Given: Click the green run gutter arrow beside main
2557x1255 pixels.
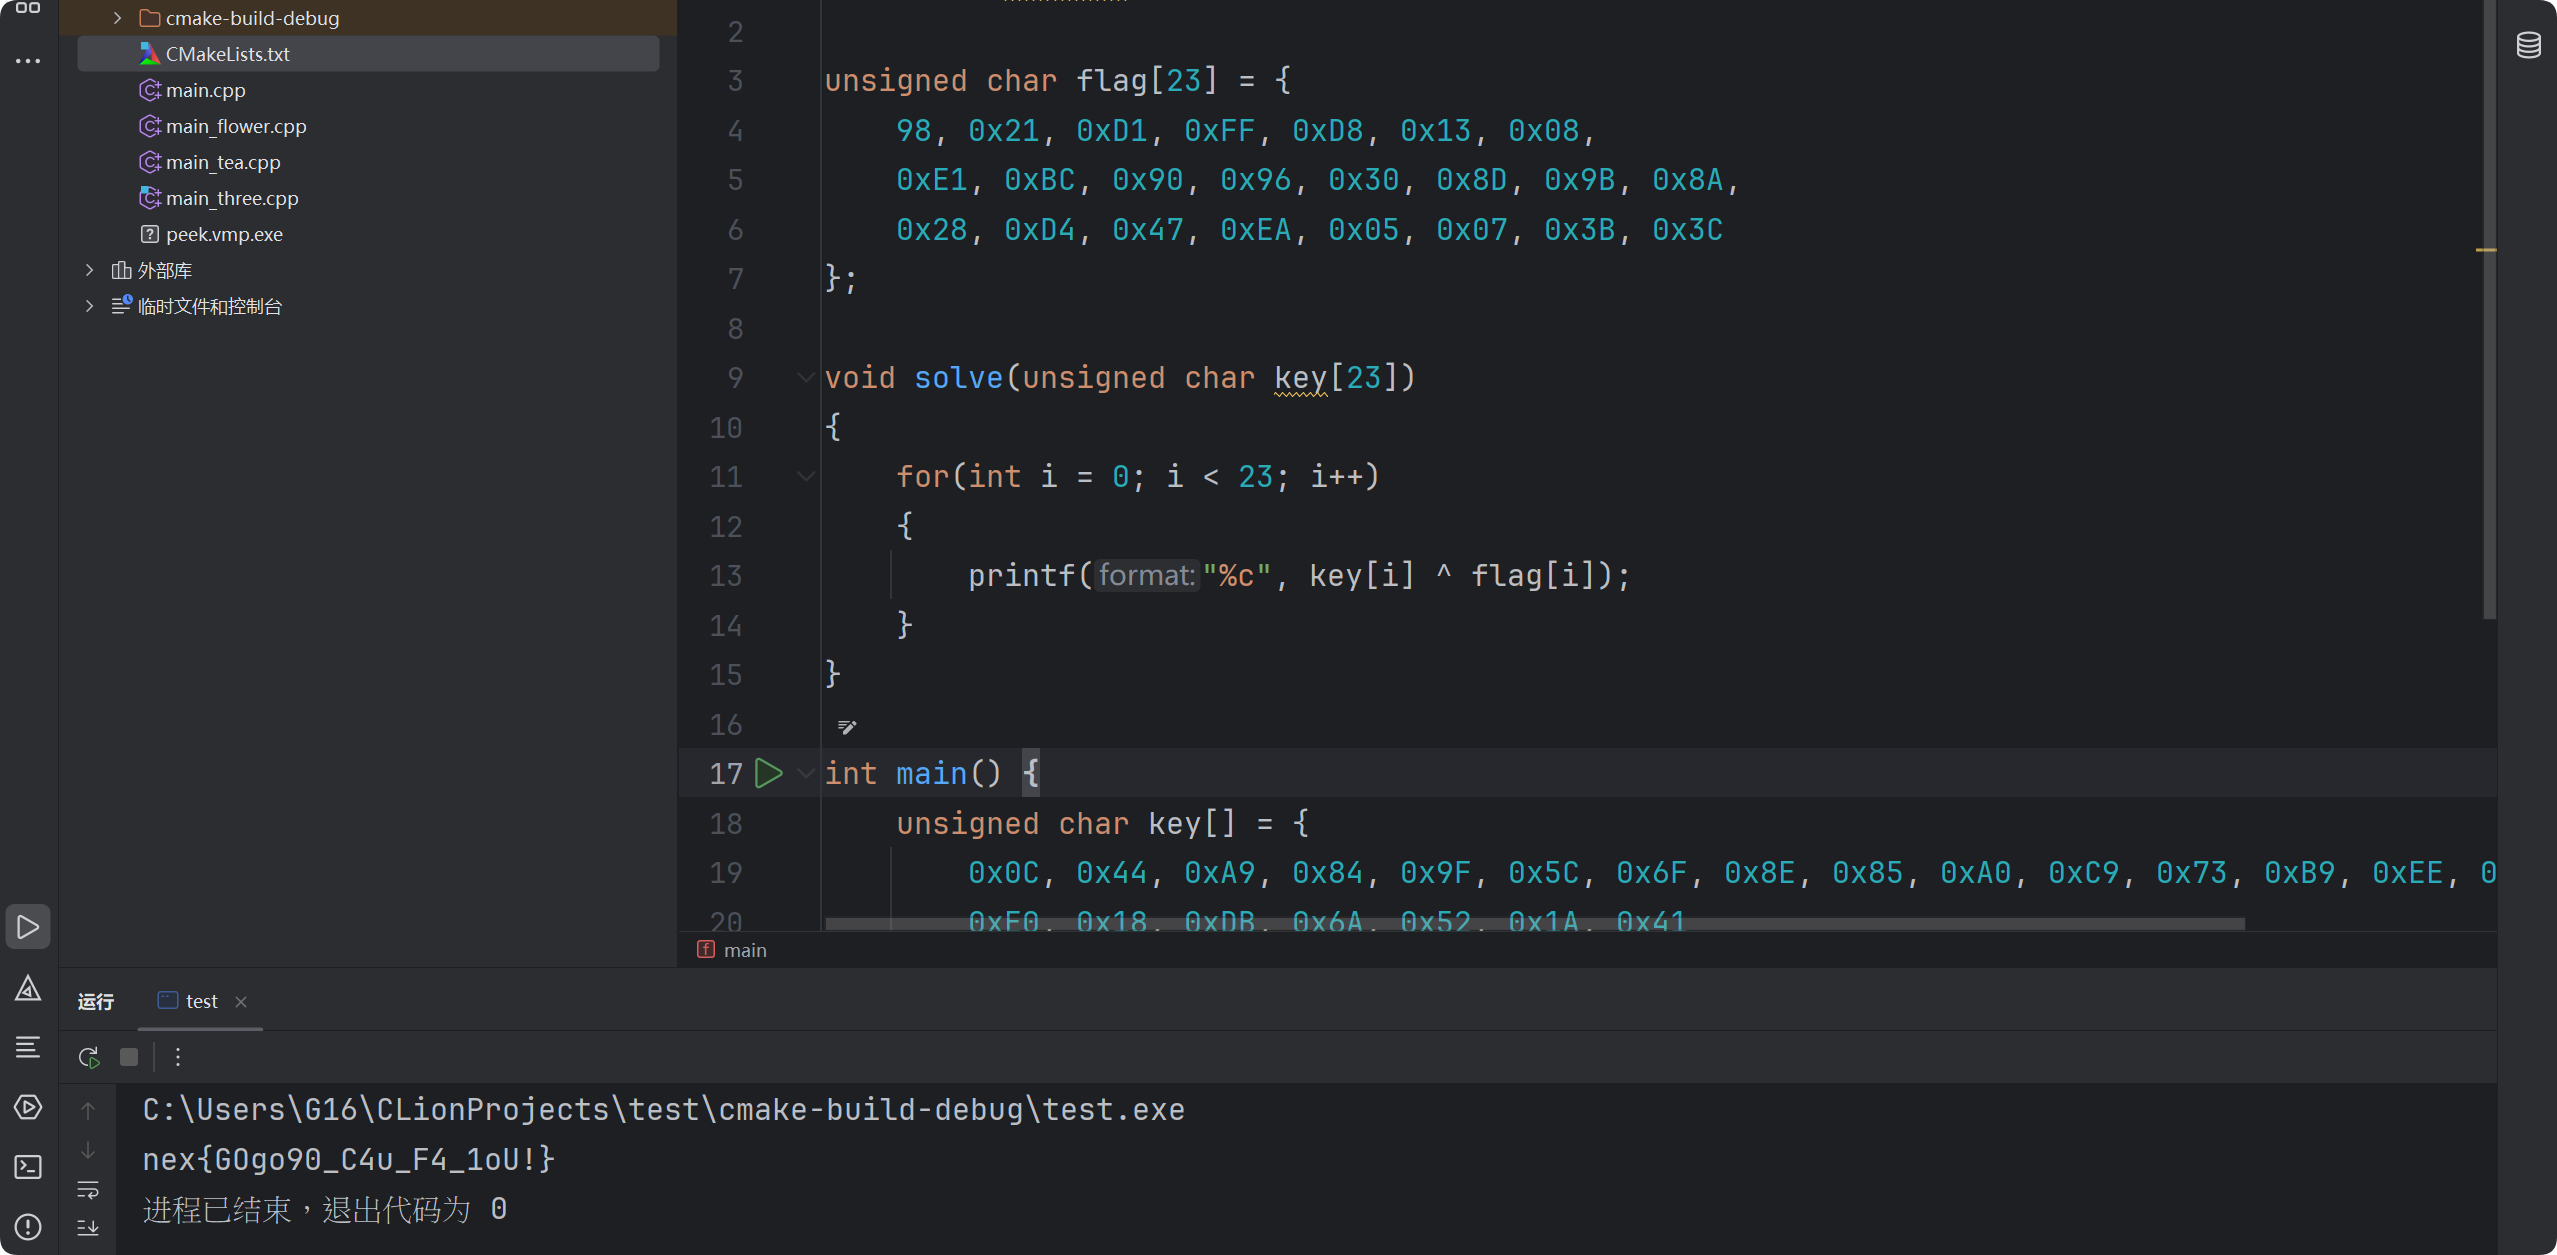Looking at the screenshot, I should (768, 773).
